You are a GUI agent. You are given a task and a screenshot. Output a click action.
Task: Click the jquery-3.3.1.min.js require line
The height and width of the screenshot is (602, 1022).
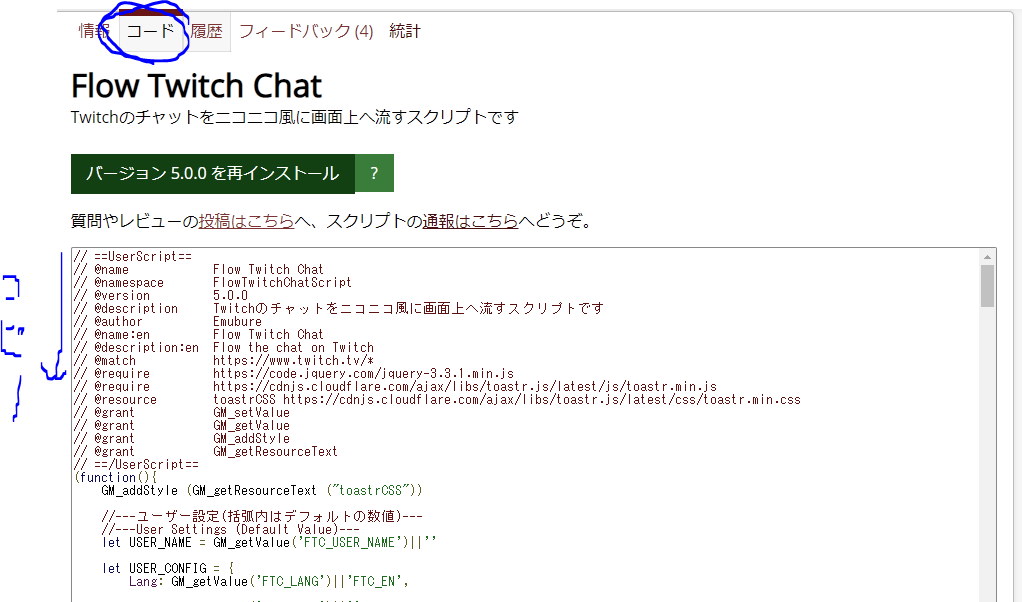[x=294, y=374]
